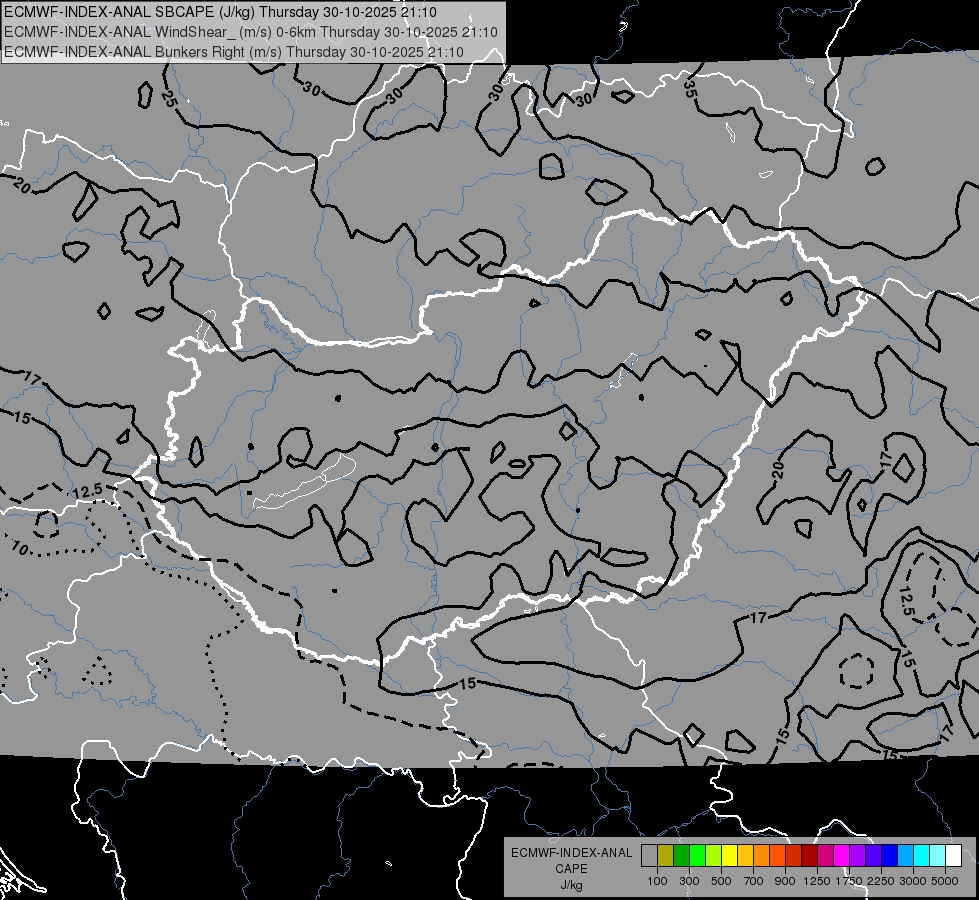
Task: Click the legend value 900
Action: (x=785, y=881)
